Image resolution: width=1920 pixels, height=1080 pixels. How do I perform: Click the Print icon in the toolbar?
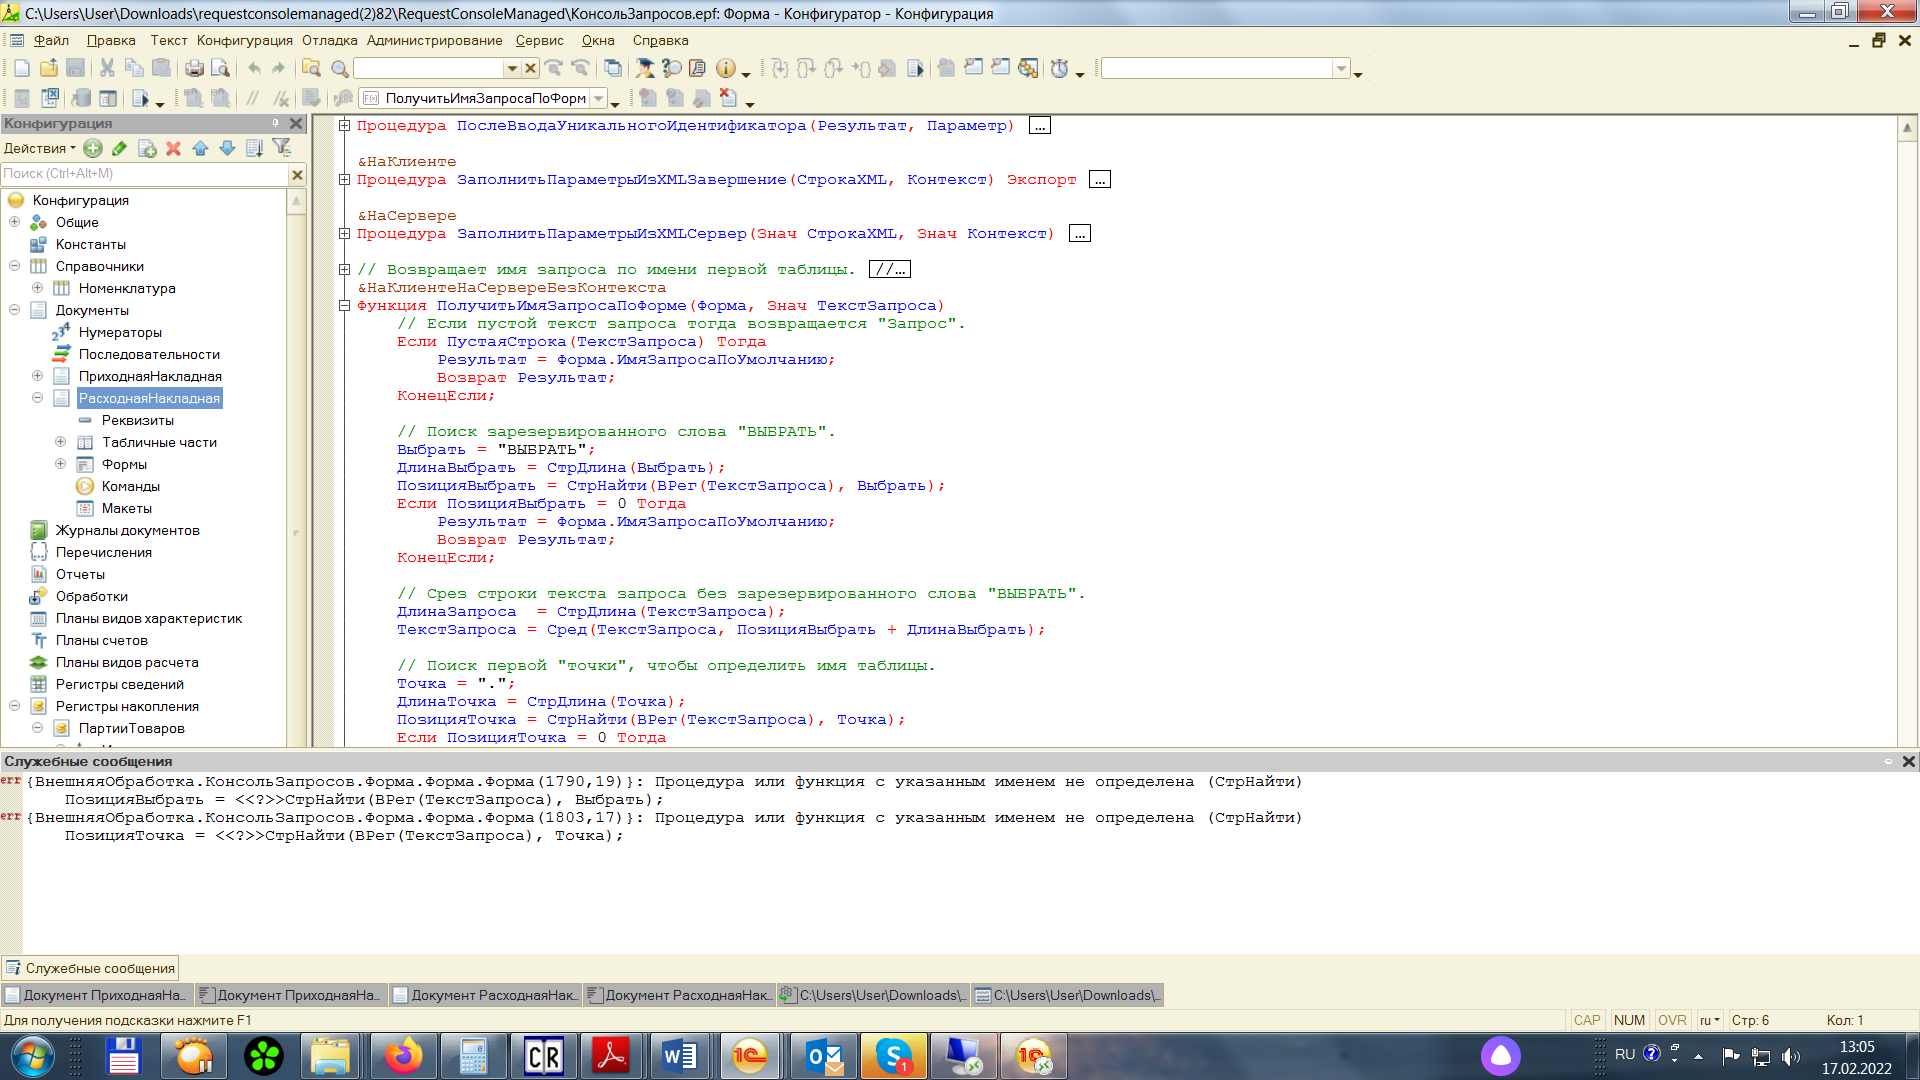[x=194, y=68]
